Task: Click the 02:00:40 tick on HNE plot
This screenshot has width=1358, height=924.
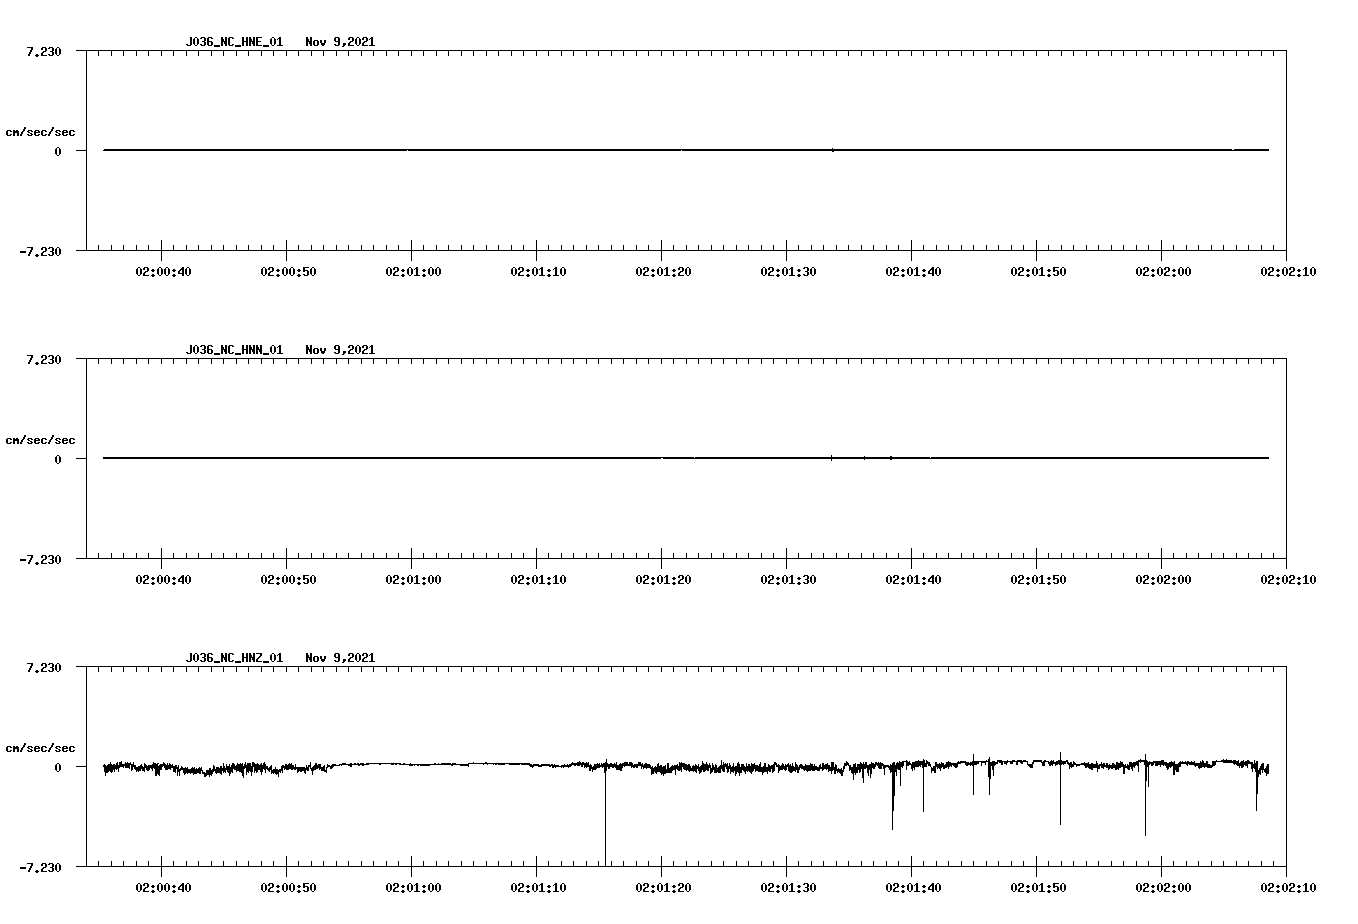Action: pyautogui.click(x=162, y=271)
